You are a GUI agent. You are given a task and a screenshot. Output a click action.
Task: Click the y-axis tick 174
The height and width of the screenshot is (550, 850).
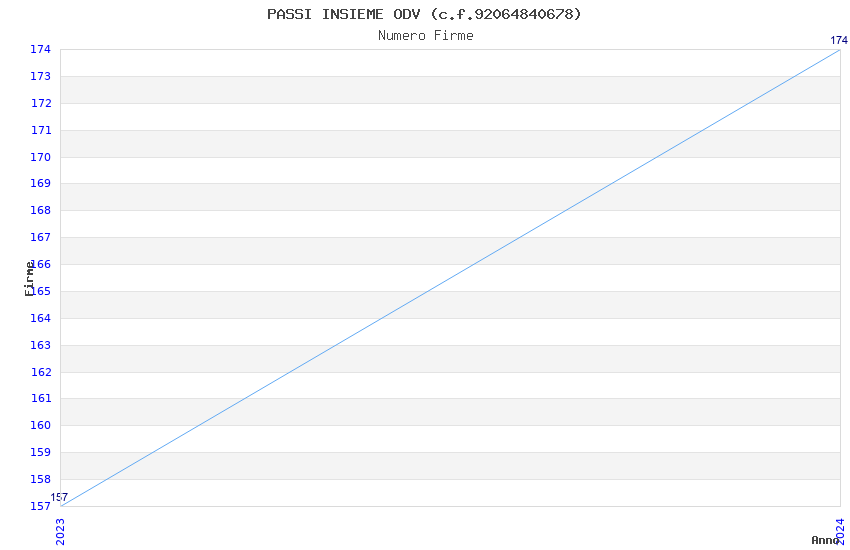(41, 49)
